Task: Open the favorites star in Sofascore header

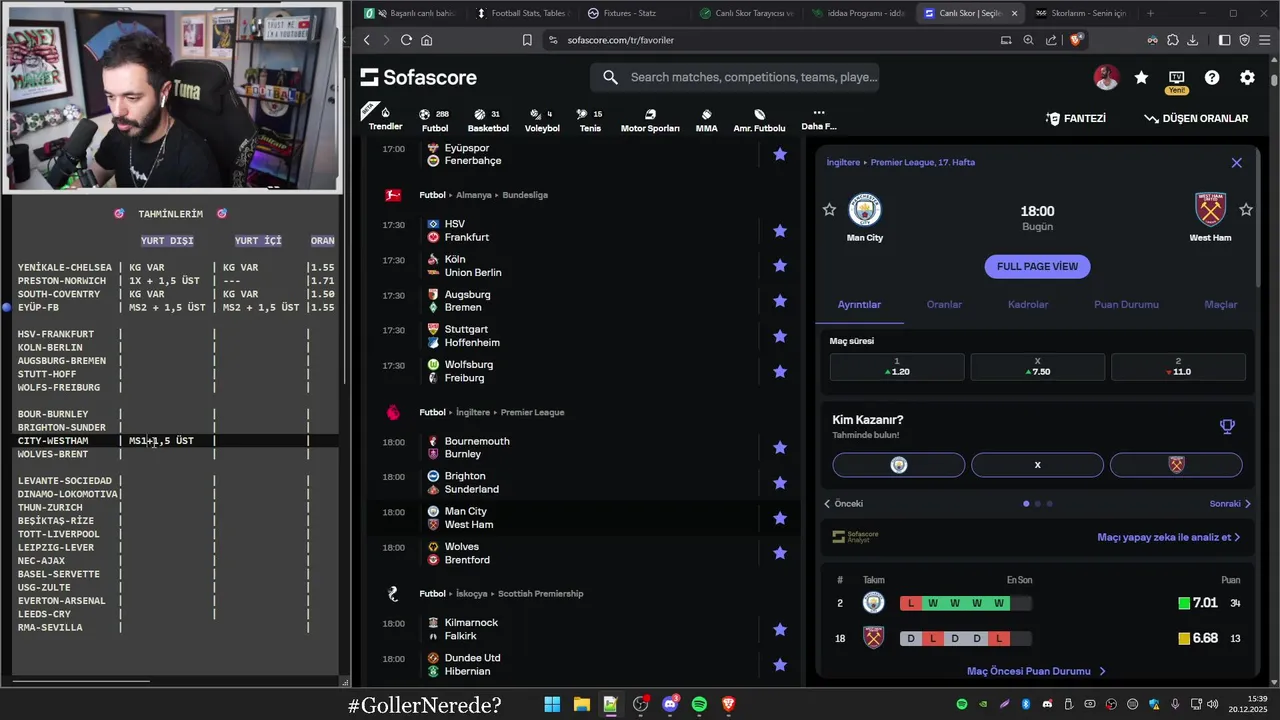Action: 1141,77
